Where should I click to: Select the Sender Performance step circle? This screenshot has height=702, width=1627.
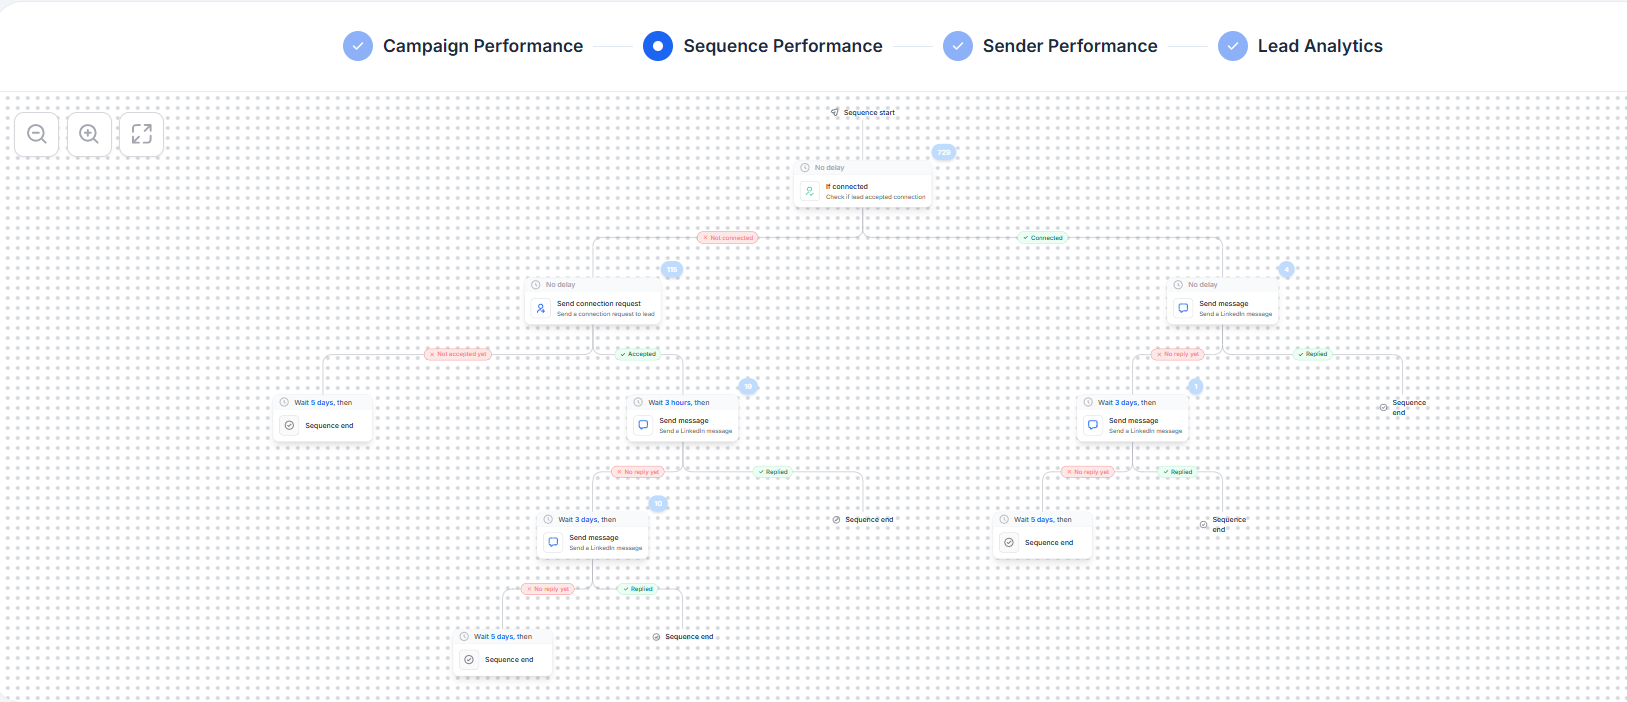958,46
